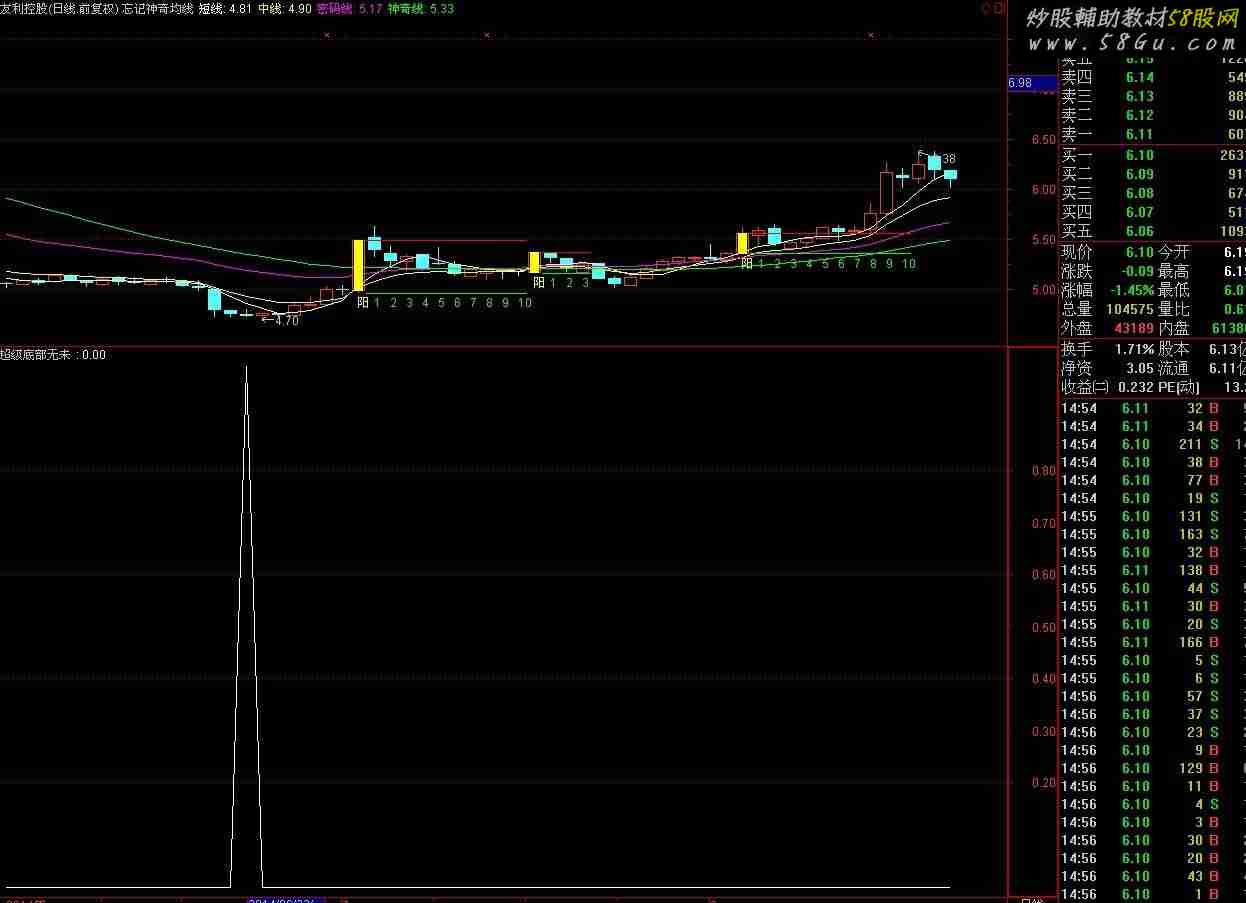
Task: Select the 卖二 6.12 ask row
Action: point(1153,115)
